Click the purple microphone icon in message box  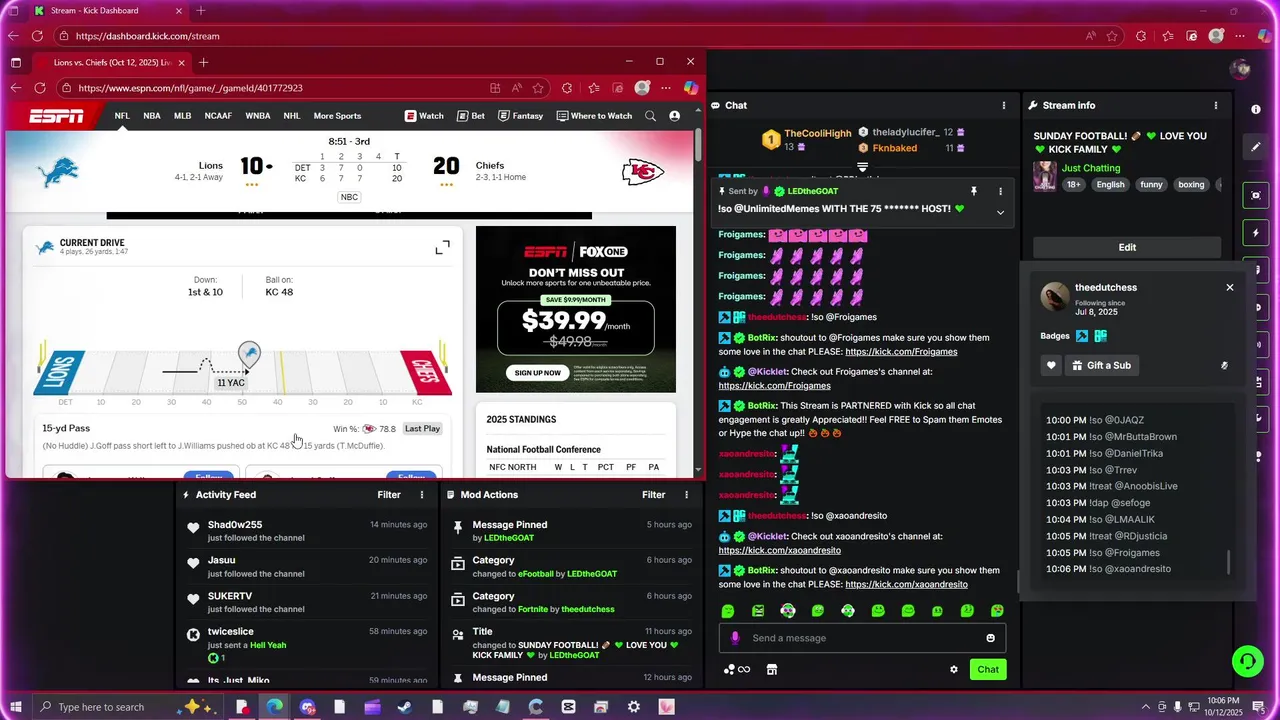point(735,638)
